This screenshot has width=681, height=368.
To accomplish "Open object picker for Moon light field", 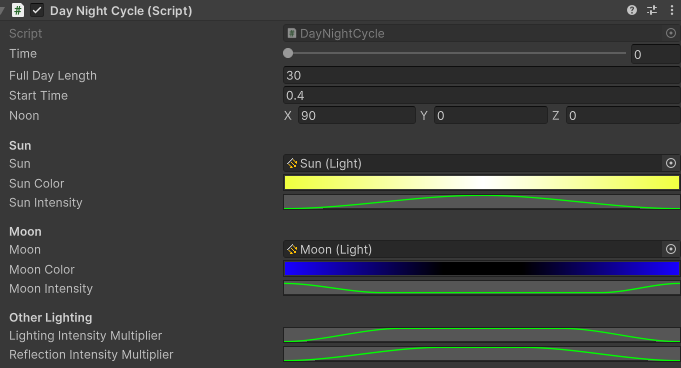I will (x=671, y=249).
